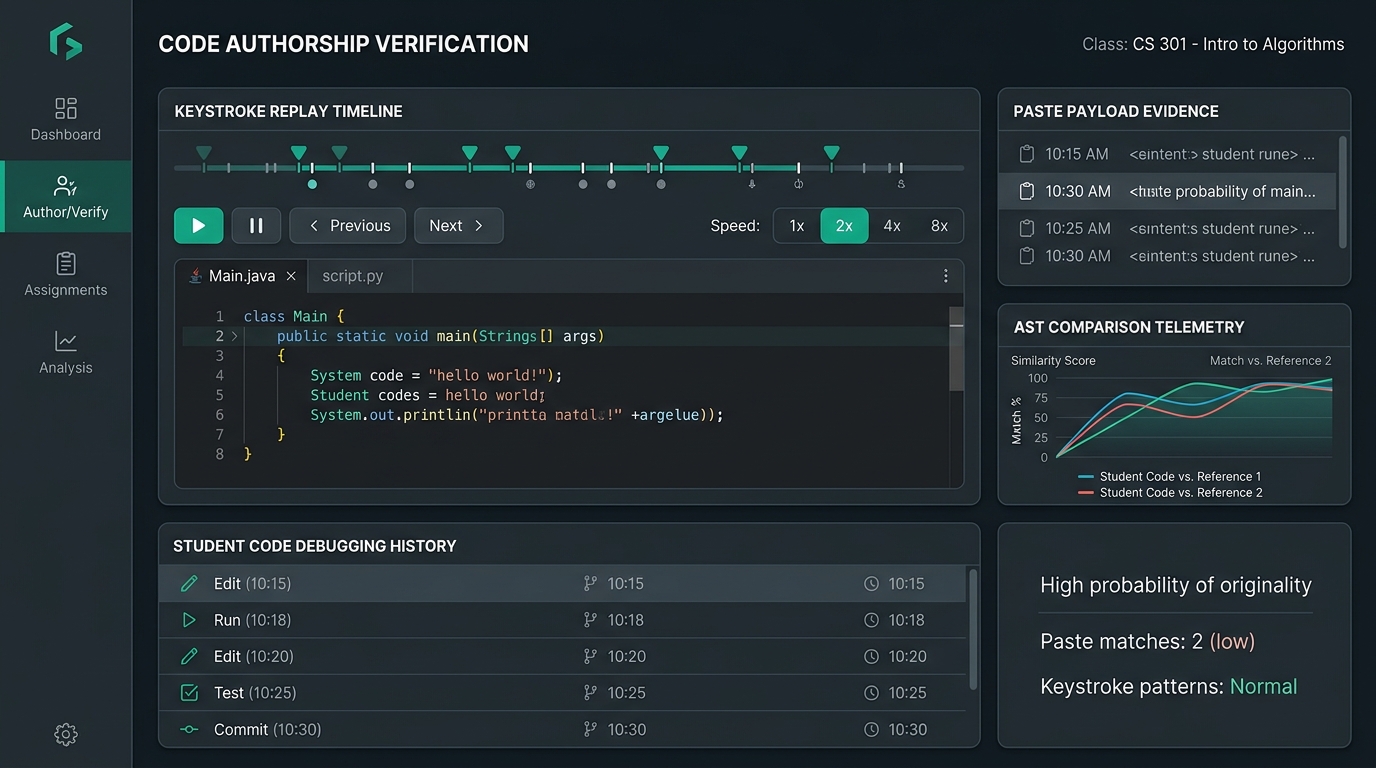Open the Dashboard sidebar item

click(65, 120)
